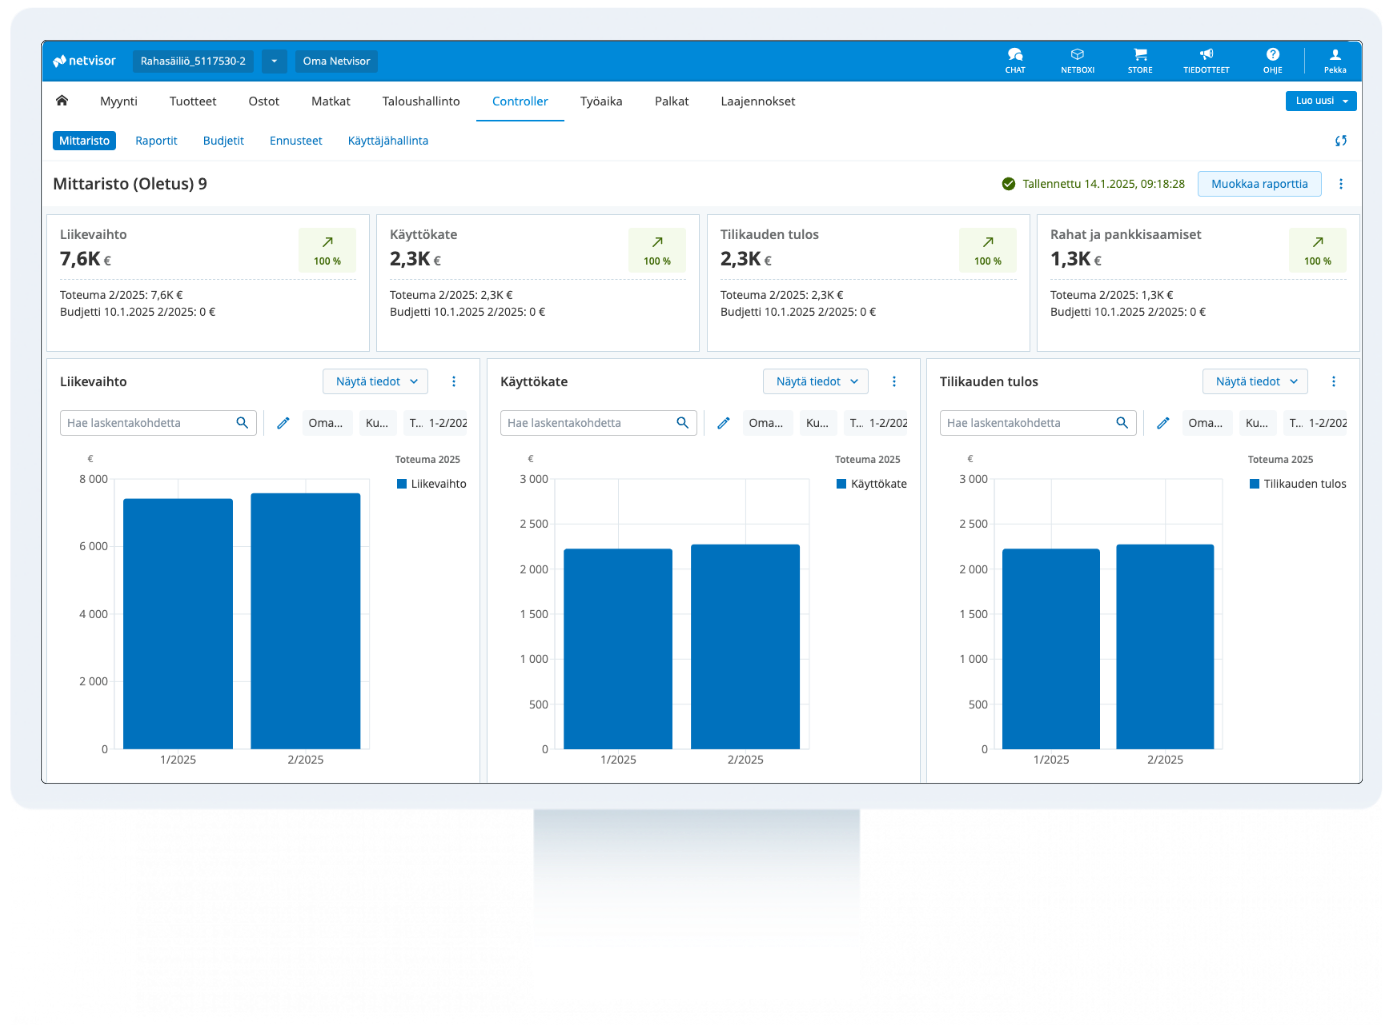1392x1032 pixels.
Task: Click the 2/2025 bar in Liikevaihto chart
Action: [306, 621]
